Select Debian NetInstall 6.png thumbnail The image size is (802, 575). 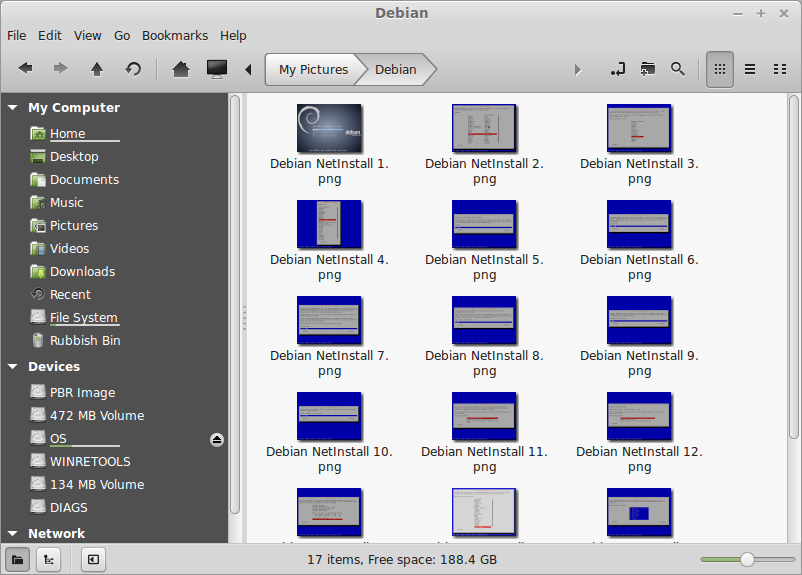(639, 224)
